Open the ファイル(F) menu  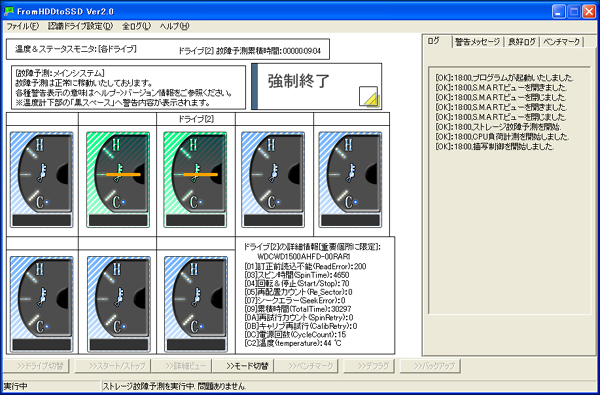click(23, 26)
